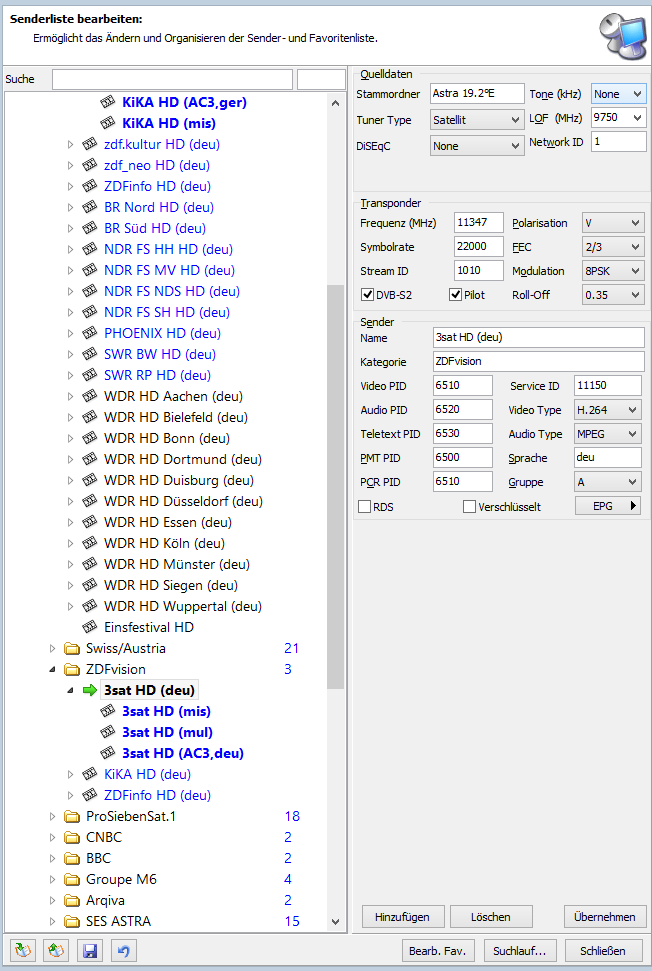
Task: Click the film icon beside Einsfestival HD
Action: pyautogui.click(x=90, y=627)
